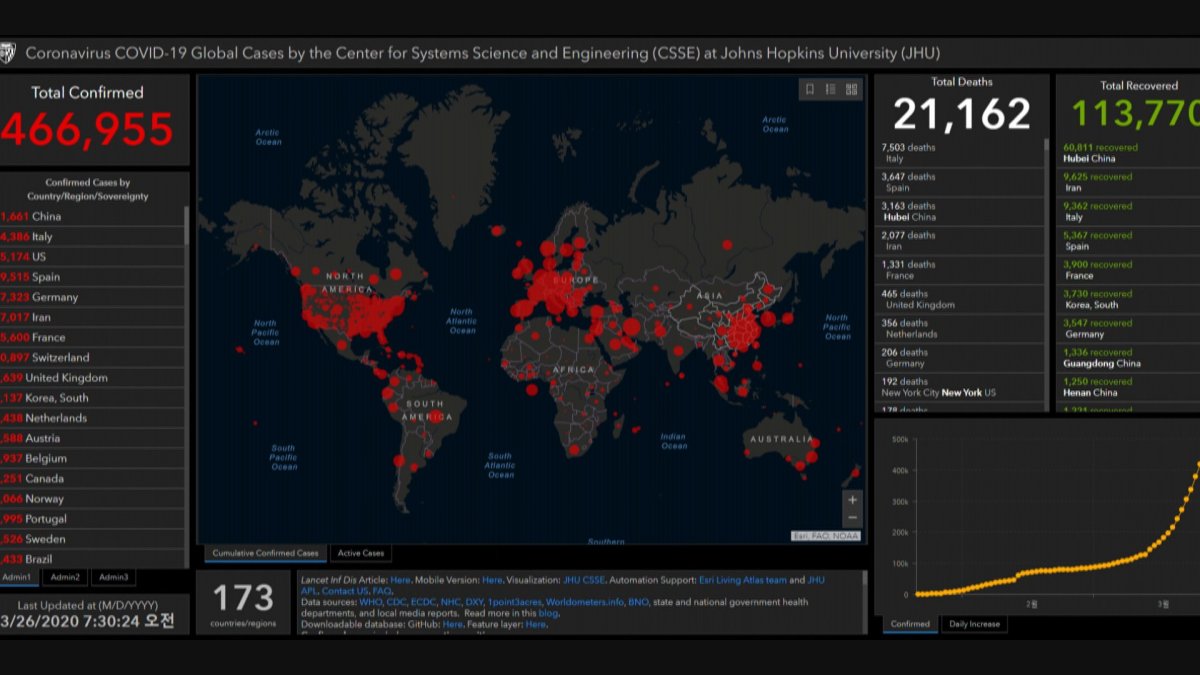Image resolution: width=1200 pixels, height=675 pixels.
Task: Select the Cumulative Confirmed Cases tab
Action: click(265, 553)
